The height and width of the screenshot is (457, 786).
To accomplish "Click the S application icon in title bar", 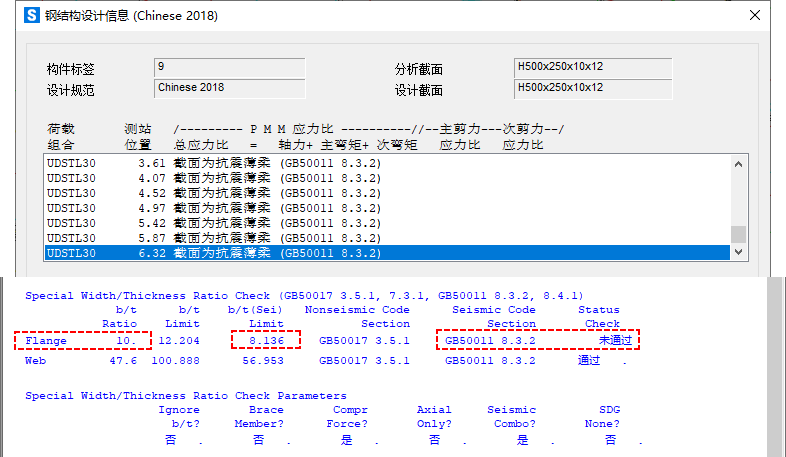I will [32, 16].
